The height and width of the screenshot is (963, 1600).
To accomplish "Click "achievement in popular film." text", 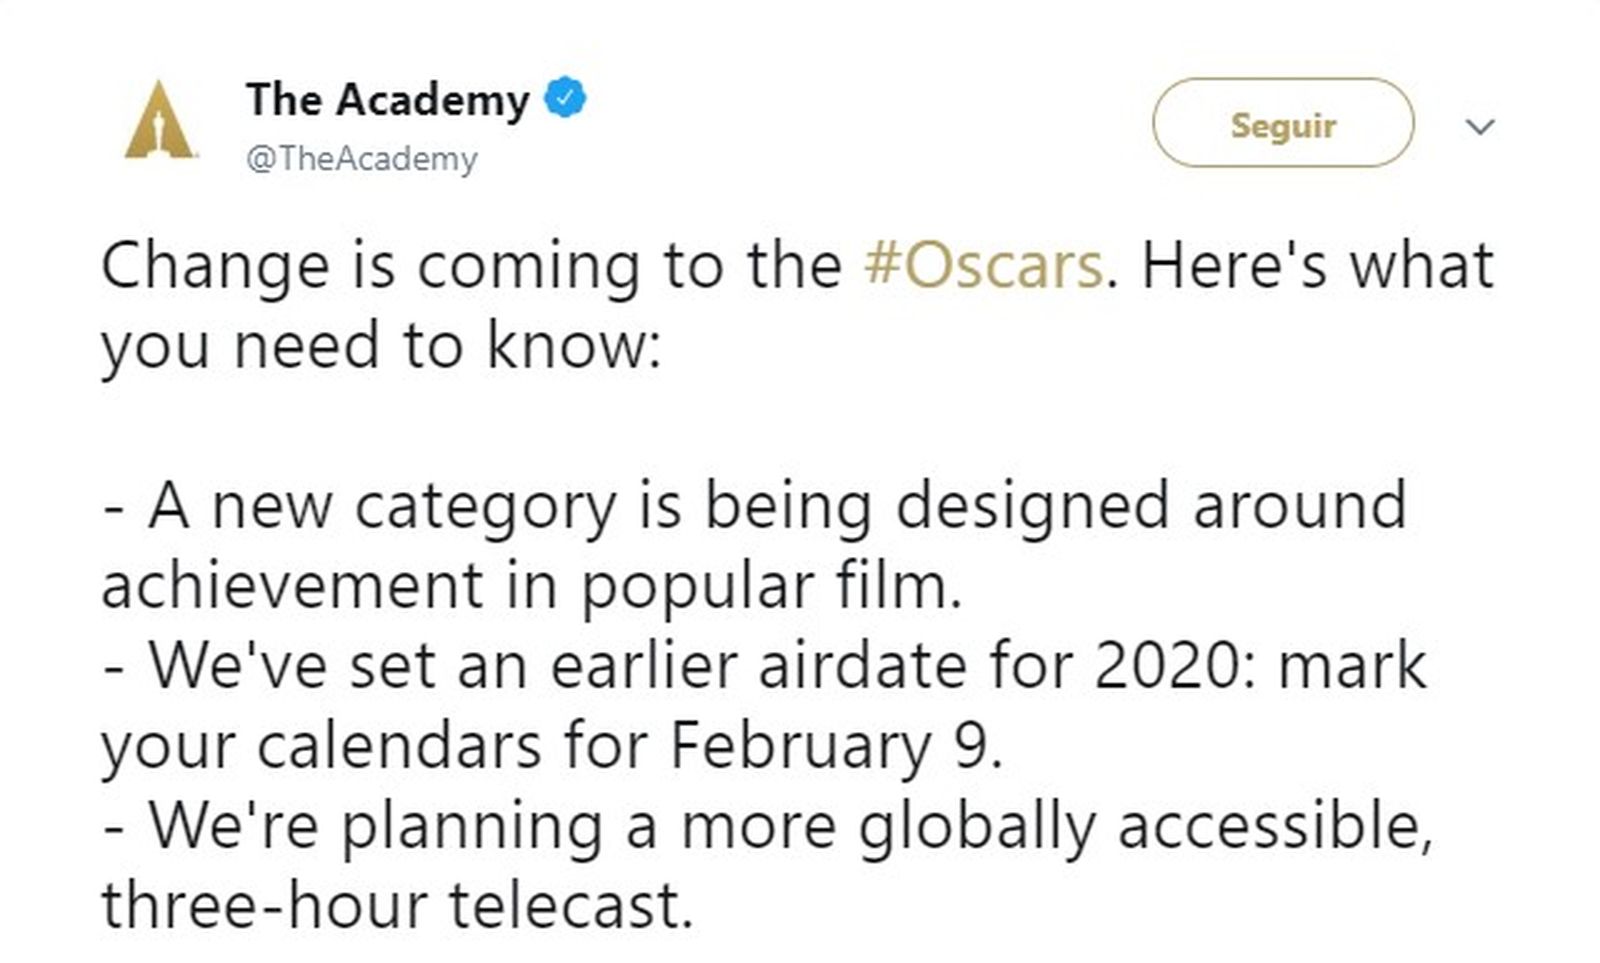I will tap(531, 586).
